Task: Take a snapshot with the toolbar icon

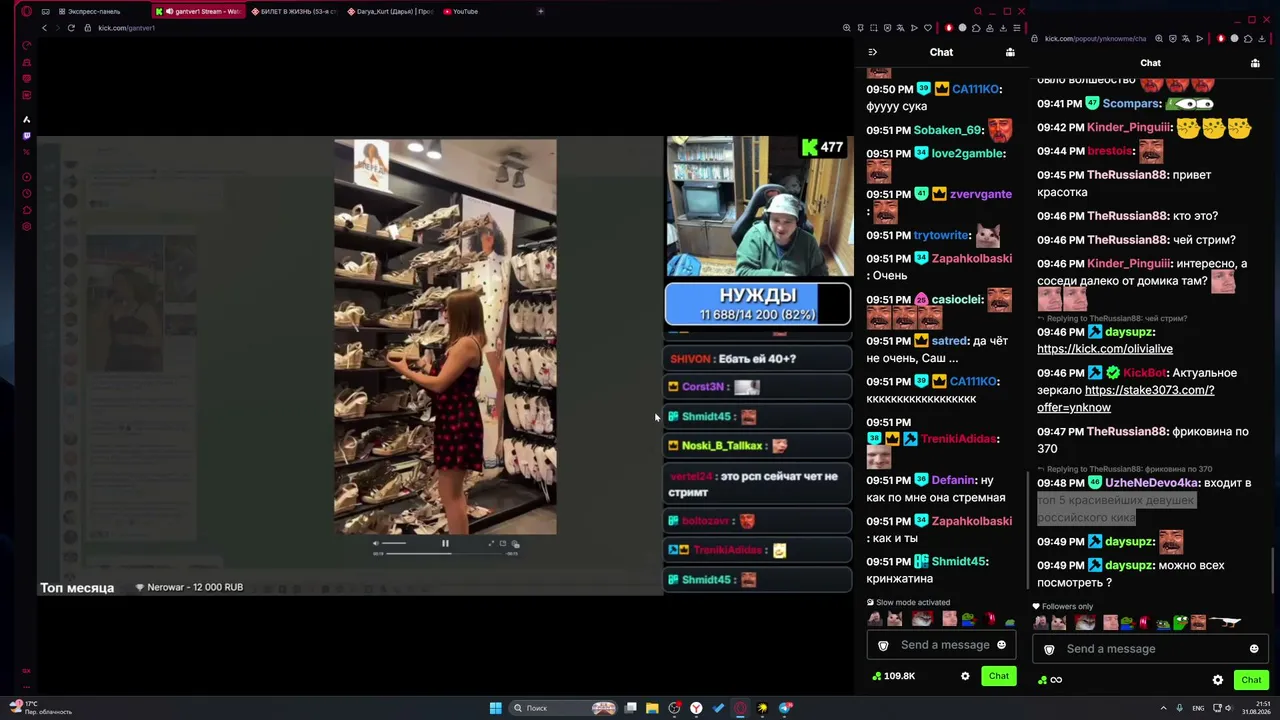Action: point(874,28)
